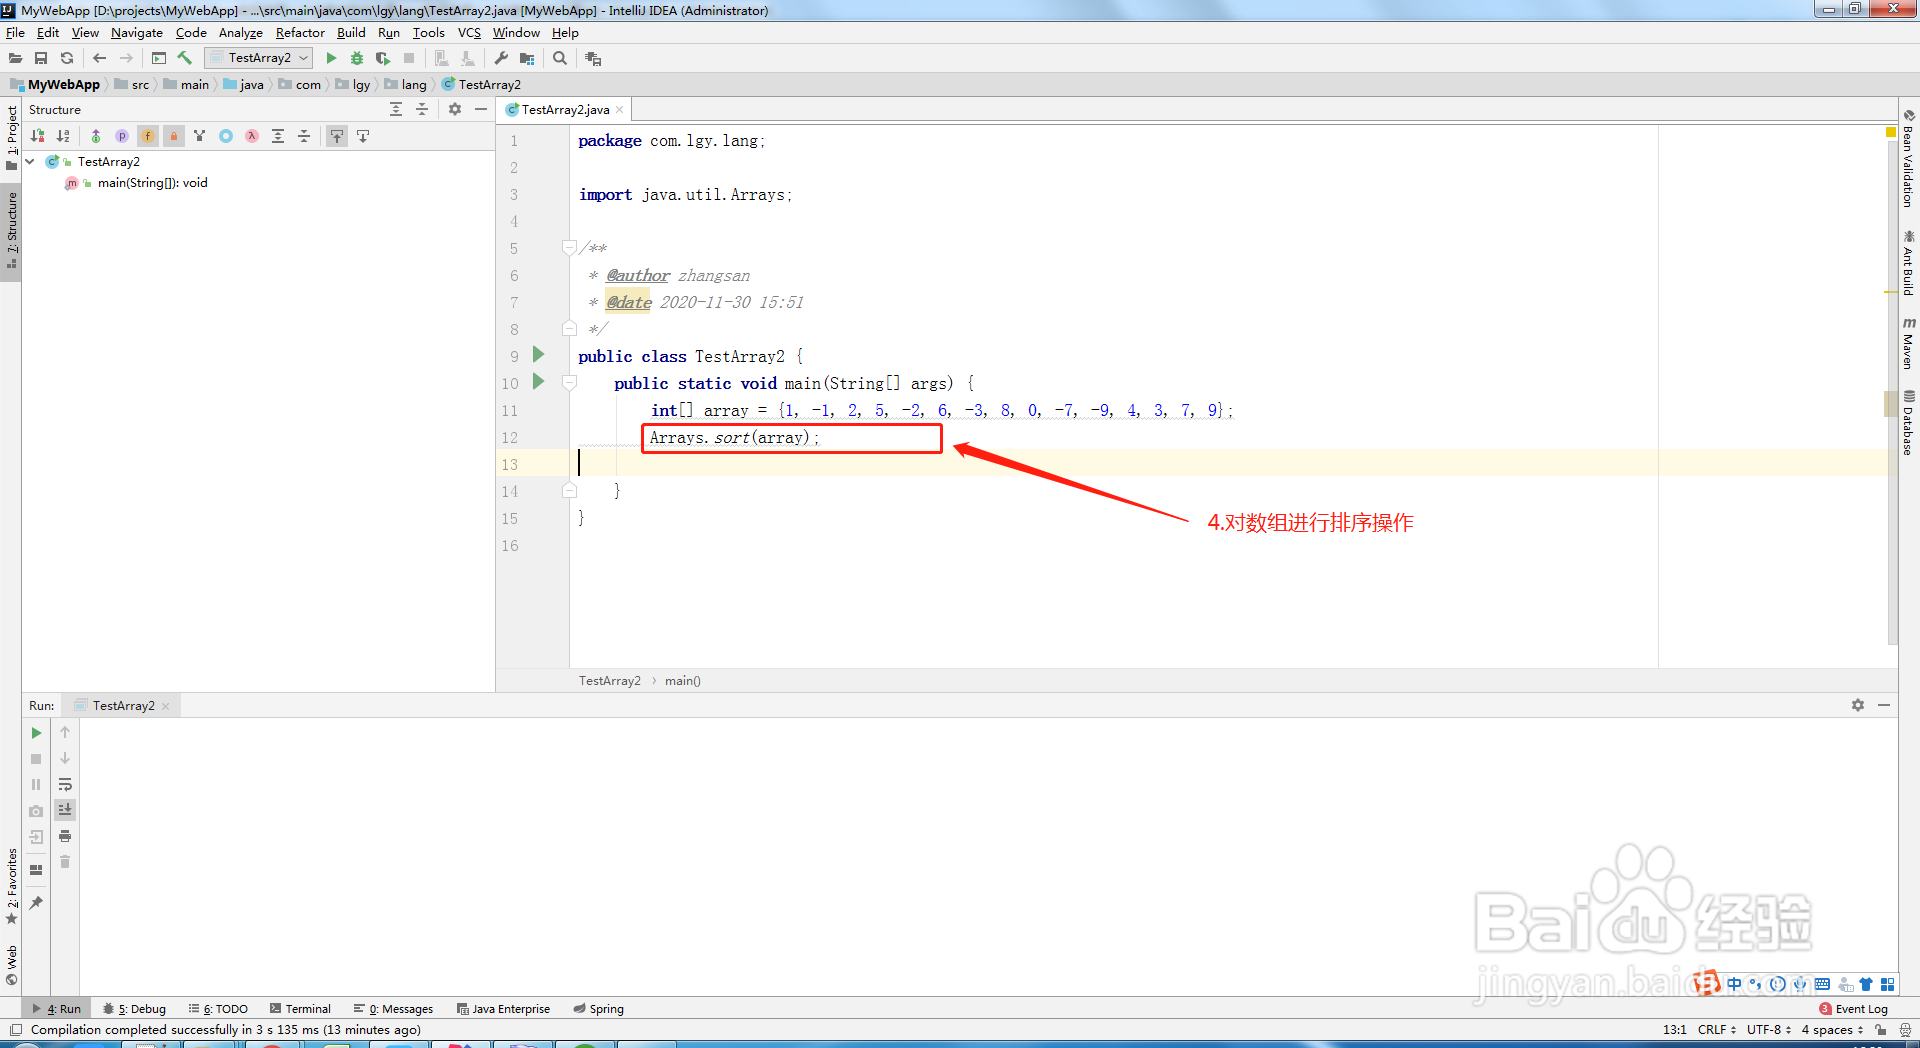Change CRLF line separator in status bar

pos(1716,1029)
